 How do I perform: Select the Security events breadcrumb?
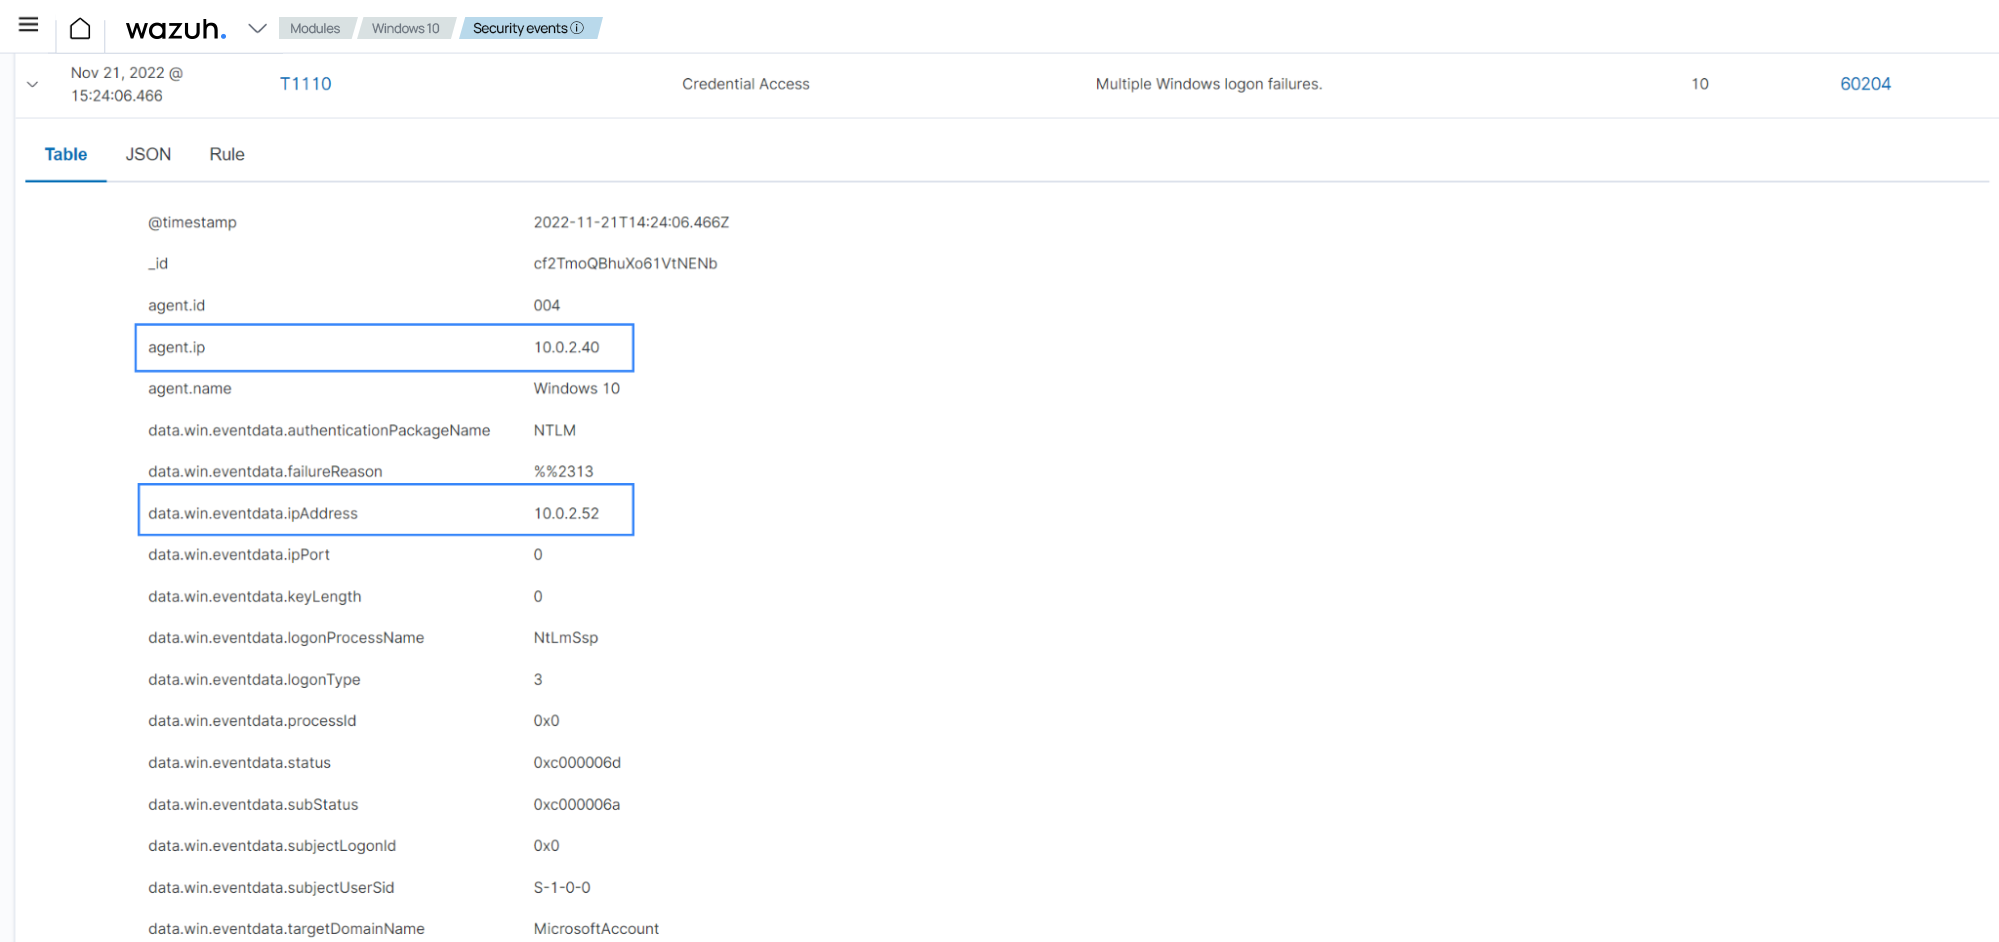(x=520, y=28)
